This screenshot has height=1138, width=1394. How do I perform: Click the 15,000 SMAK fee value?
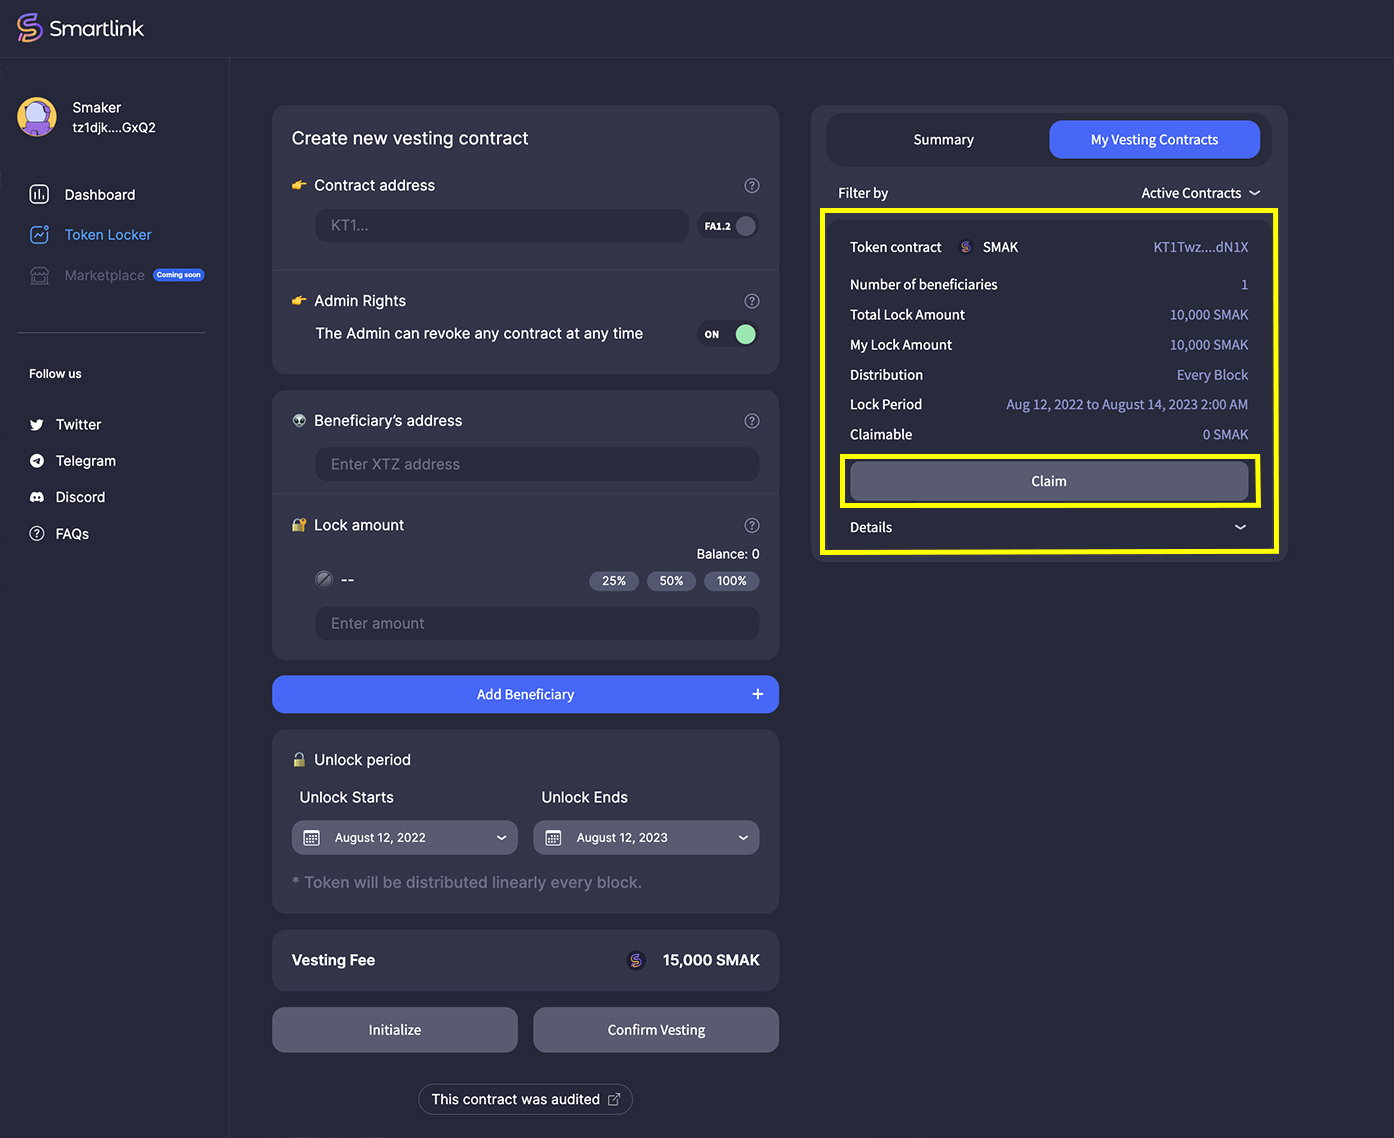[x=711, y=960]
